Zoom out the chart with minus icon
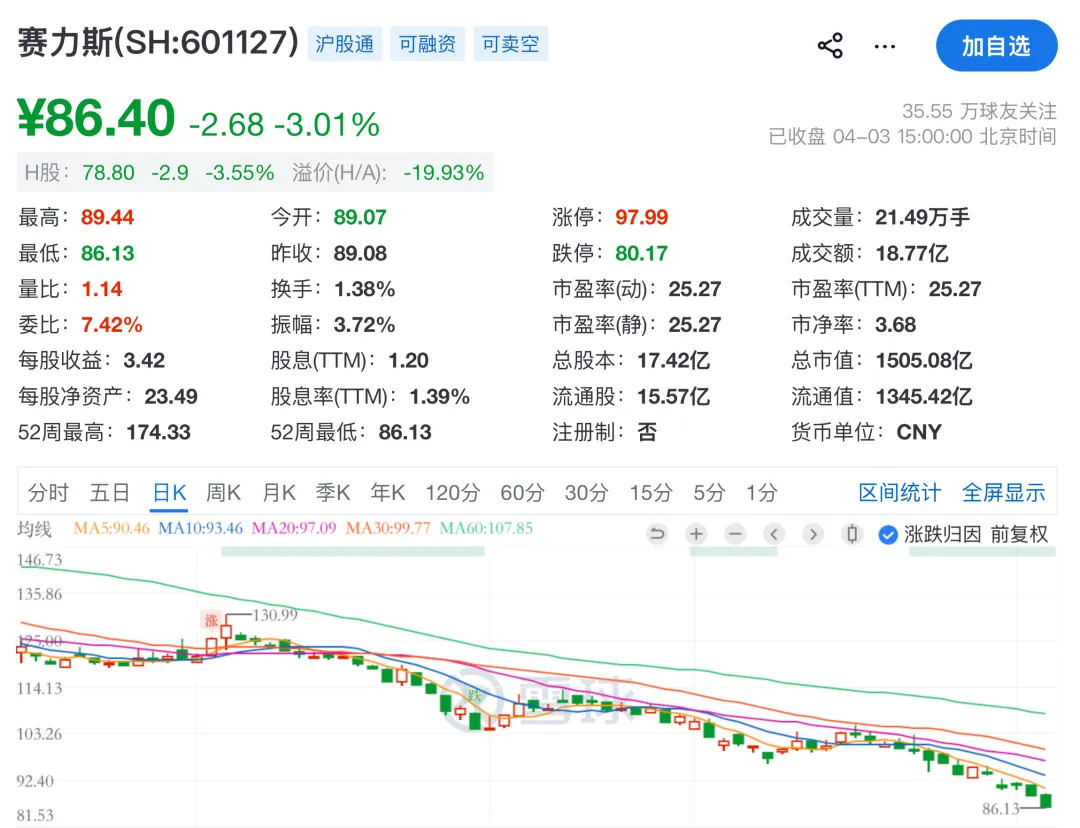1080x828 pixels. click(736, 534)
